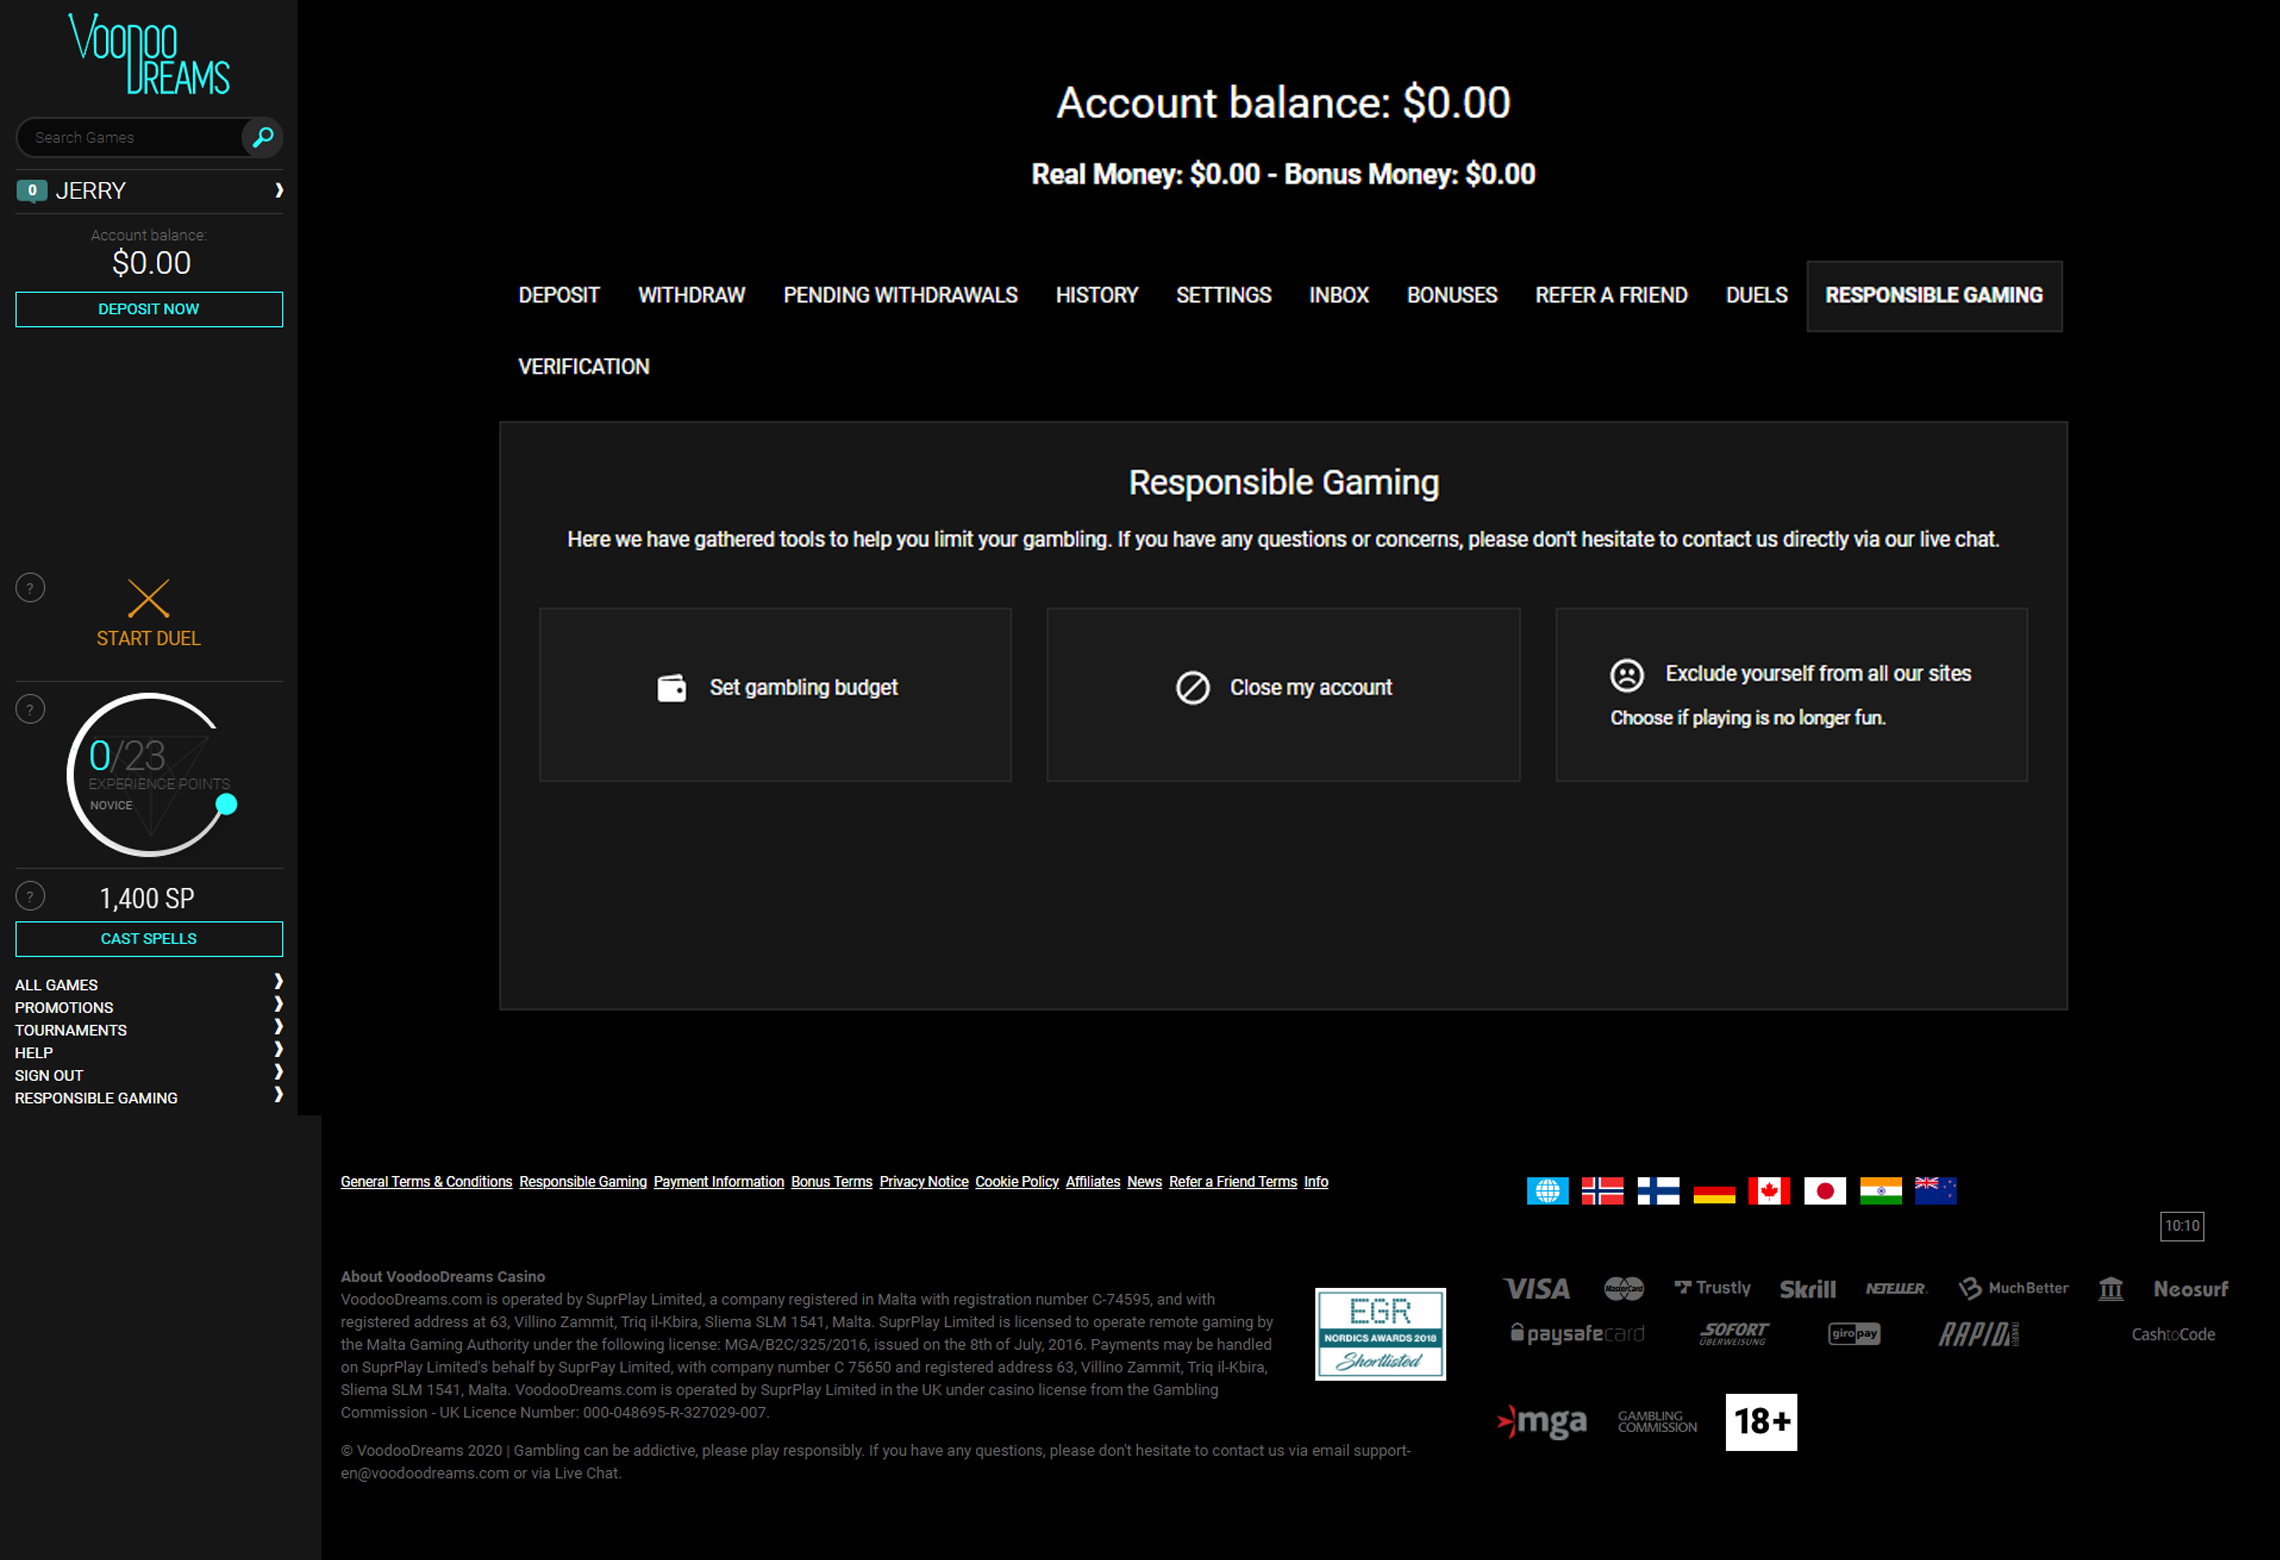Open the Bonuses tab
The image size is (2280, 1560).
(1452, 296)
